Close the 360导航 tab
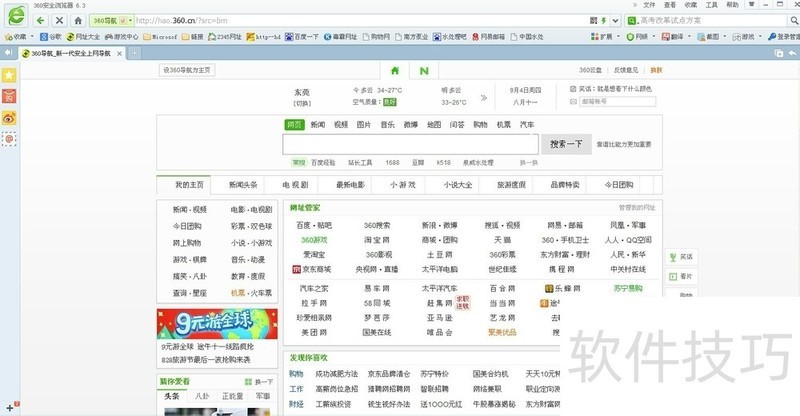The height and width of the screenshot is (416, 800). (x=119, y=53)
